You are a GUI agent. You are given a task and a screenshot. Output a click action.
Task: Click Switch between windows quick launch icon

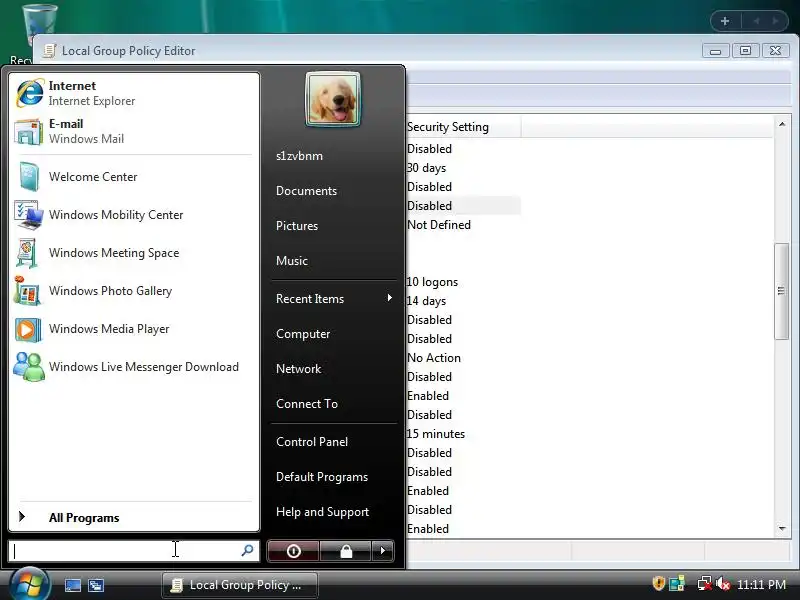95,585
